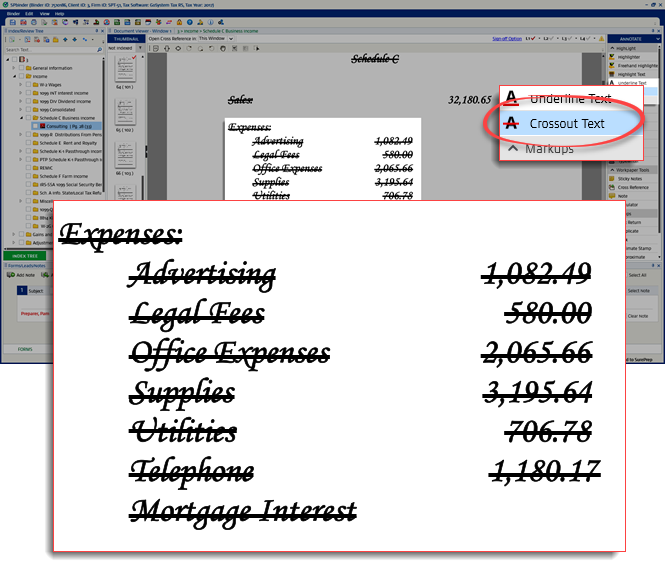Expand the General Information tree node
665x567 pixels.
click(14, 68)
